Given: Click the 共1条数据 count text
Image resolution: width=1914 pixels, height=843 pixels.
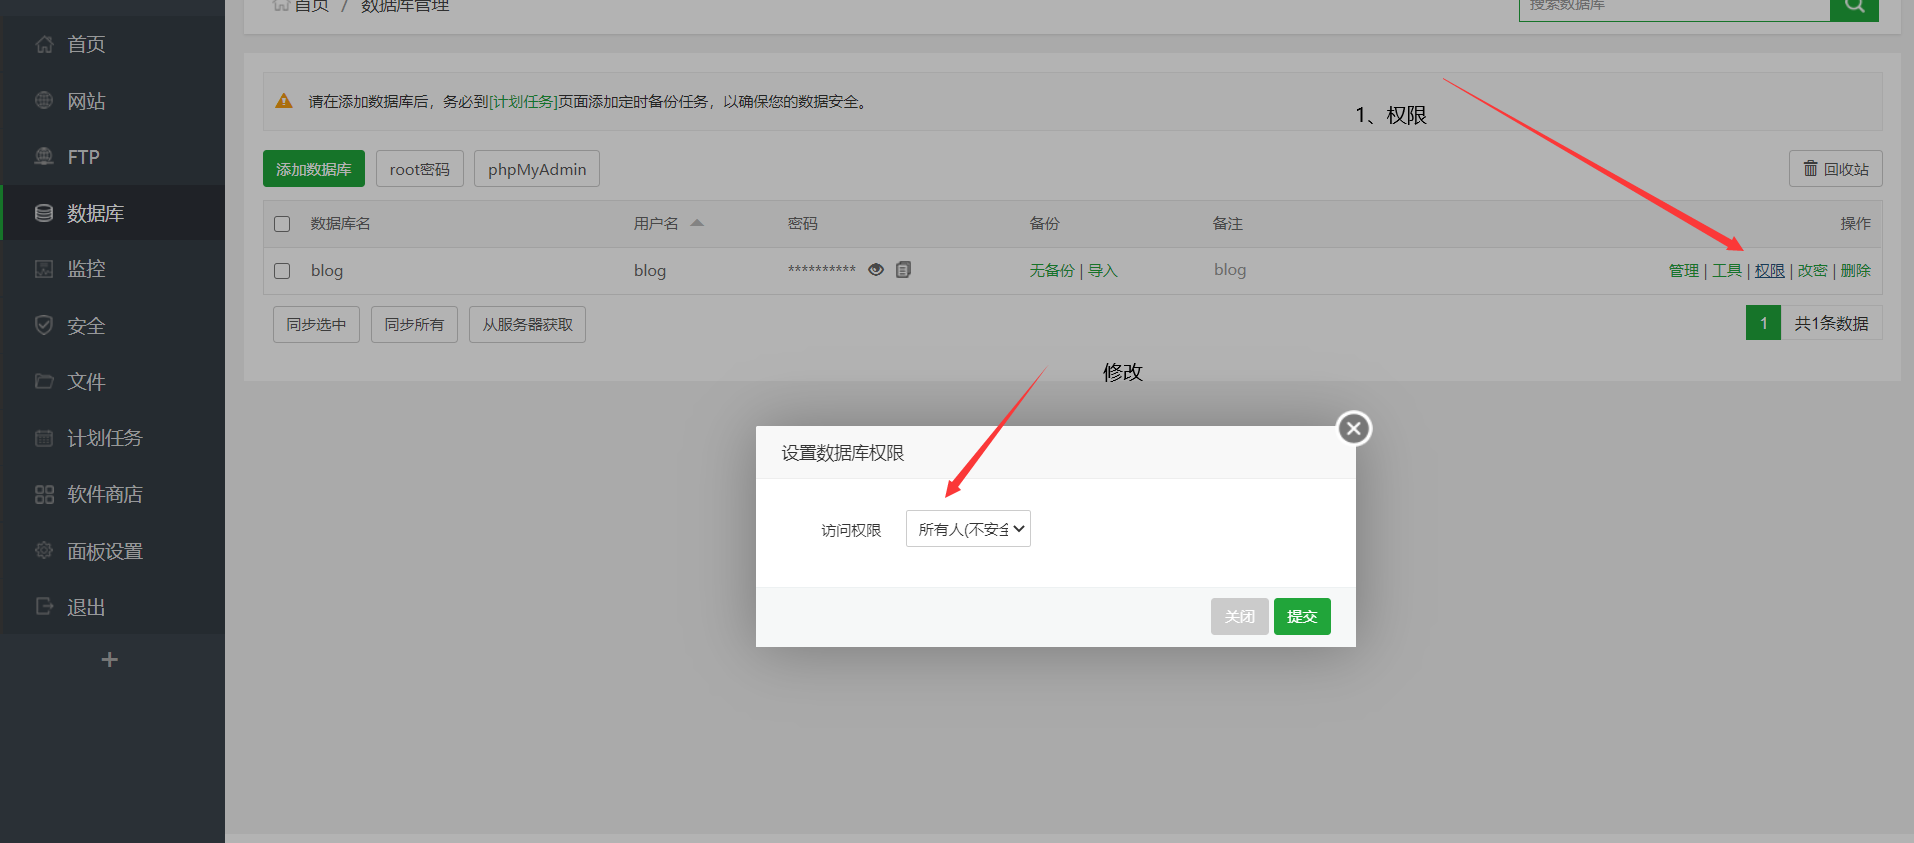Looking at the screenshot, I should [1831, 323].
